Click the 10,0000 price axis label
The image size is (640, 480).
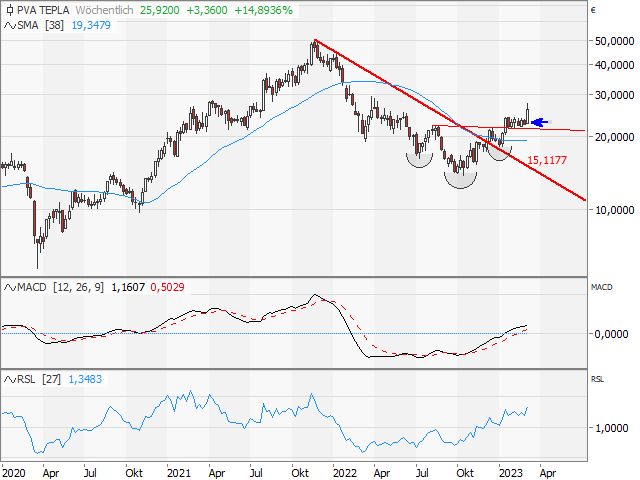coord(615,210)
